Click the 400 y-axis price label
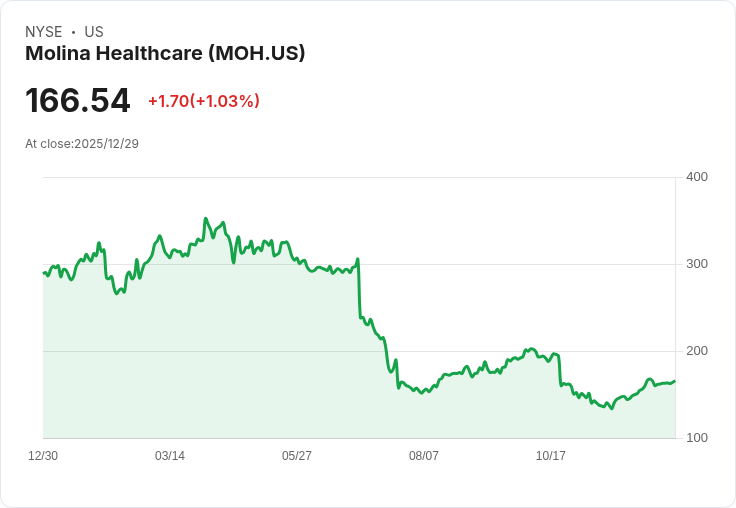 [697, 177]
